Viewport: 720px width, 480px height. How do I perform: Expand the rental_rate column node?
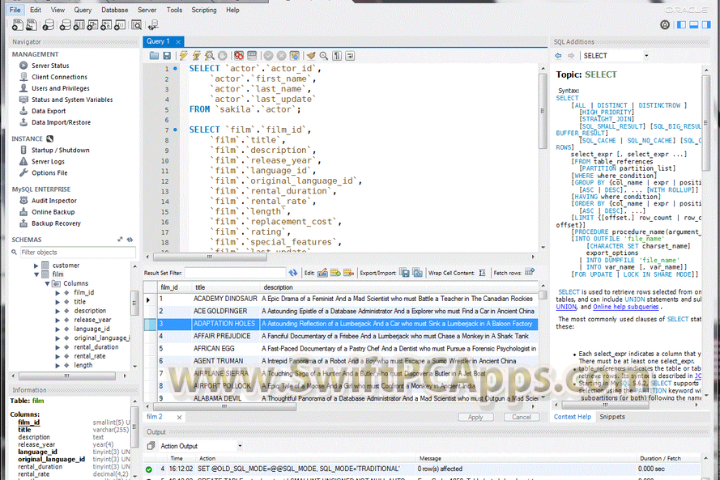pyautogui.click(x=58, y=356)
